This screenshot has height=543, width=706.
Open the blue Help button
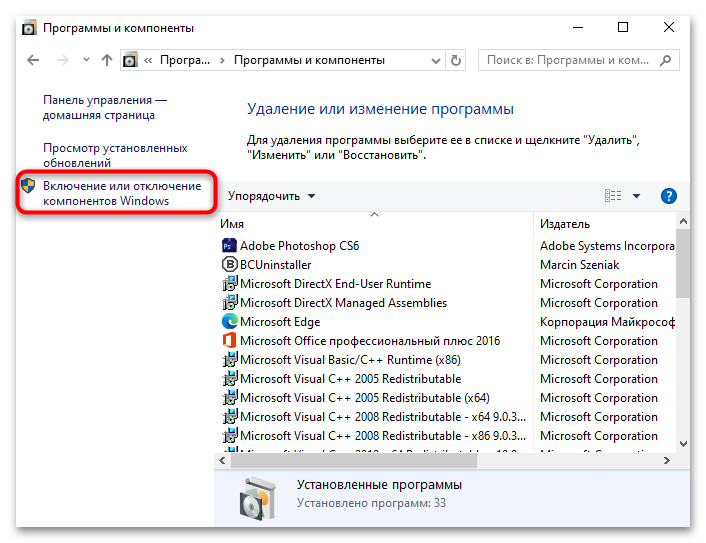pyautogui.click(x=669, y=196)
